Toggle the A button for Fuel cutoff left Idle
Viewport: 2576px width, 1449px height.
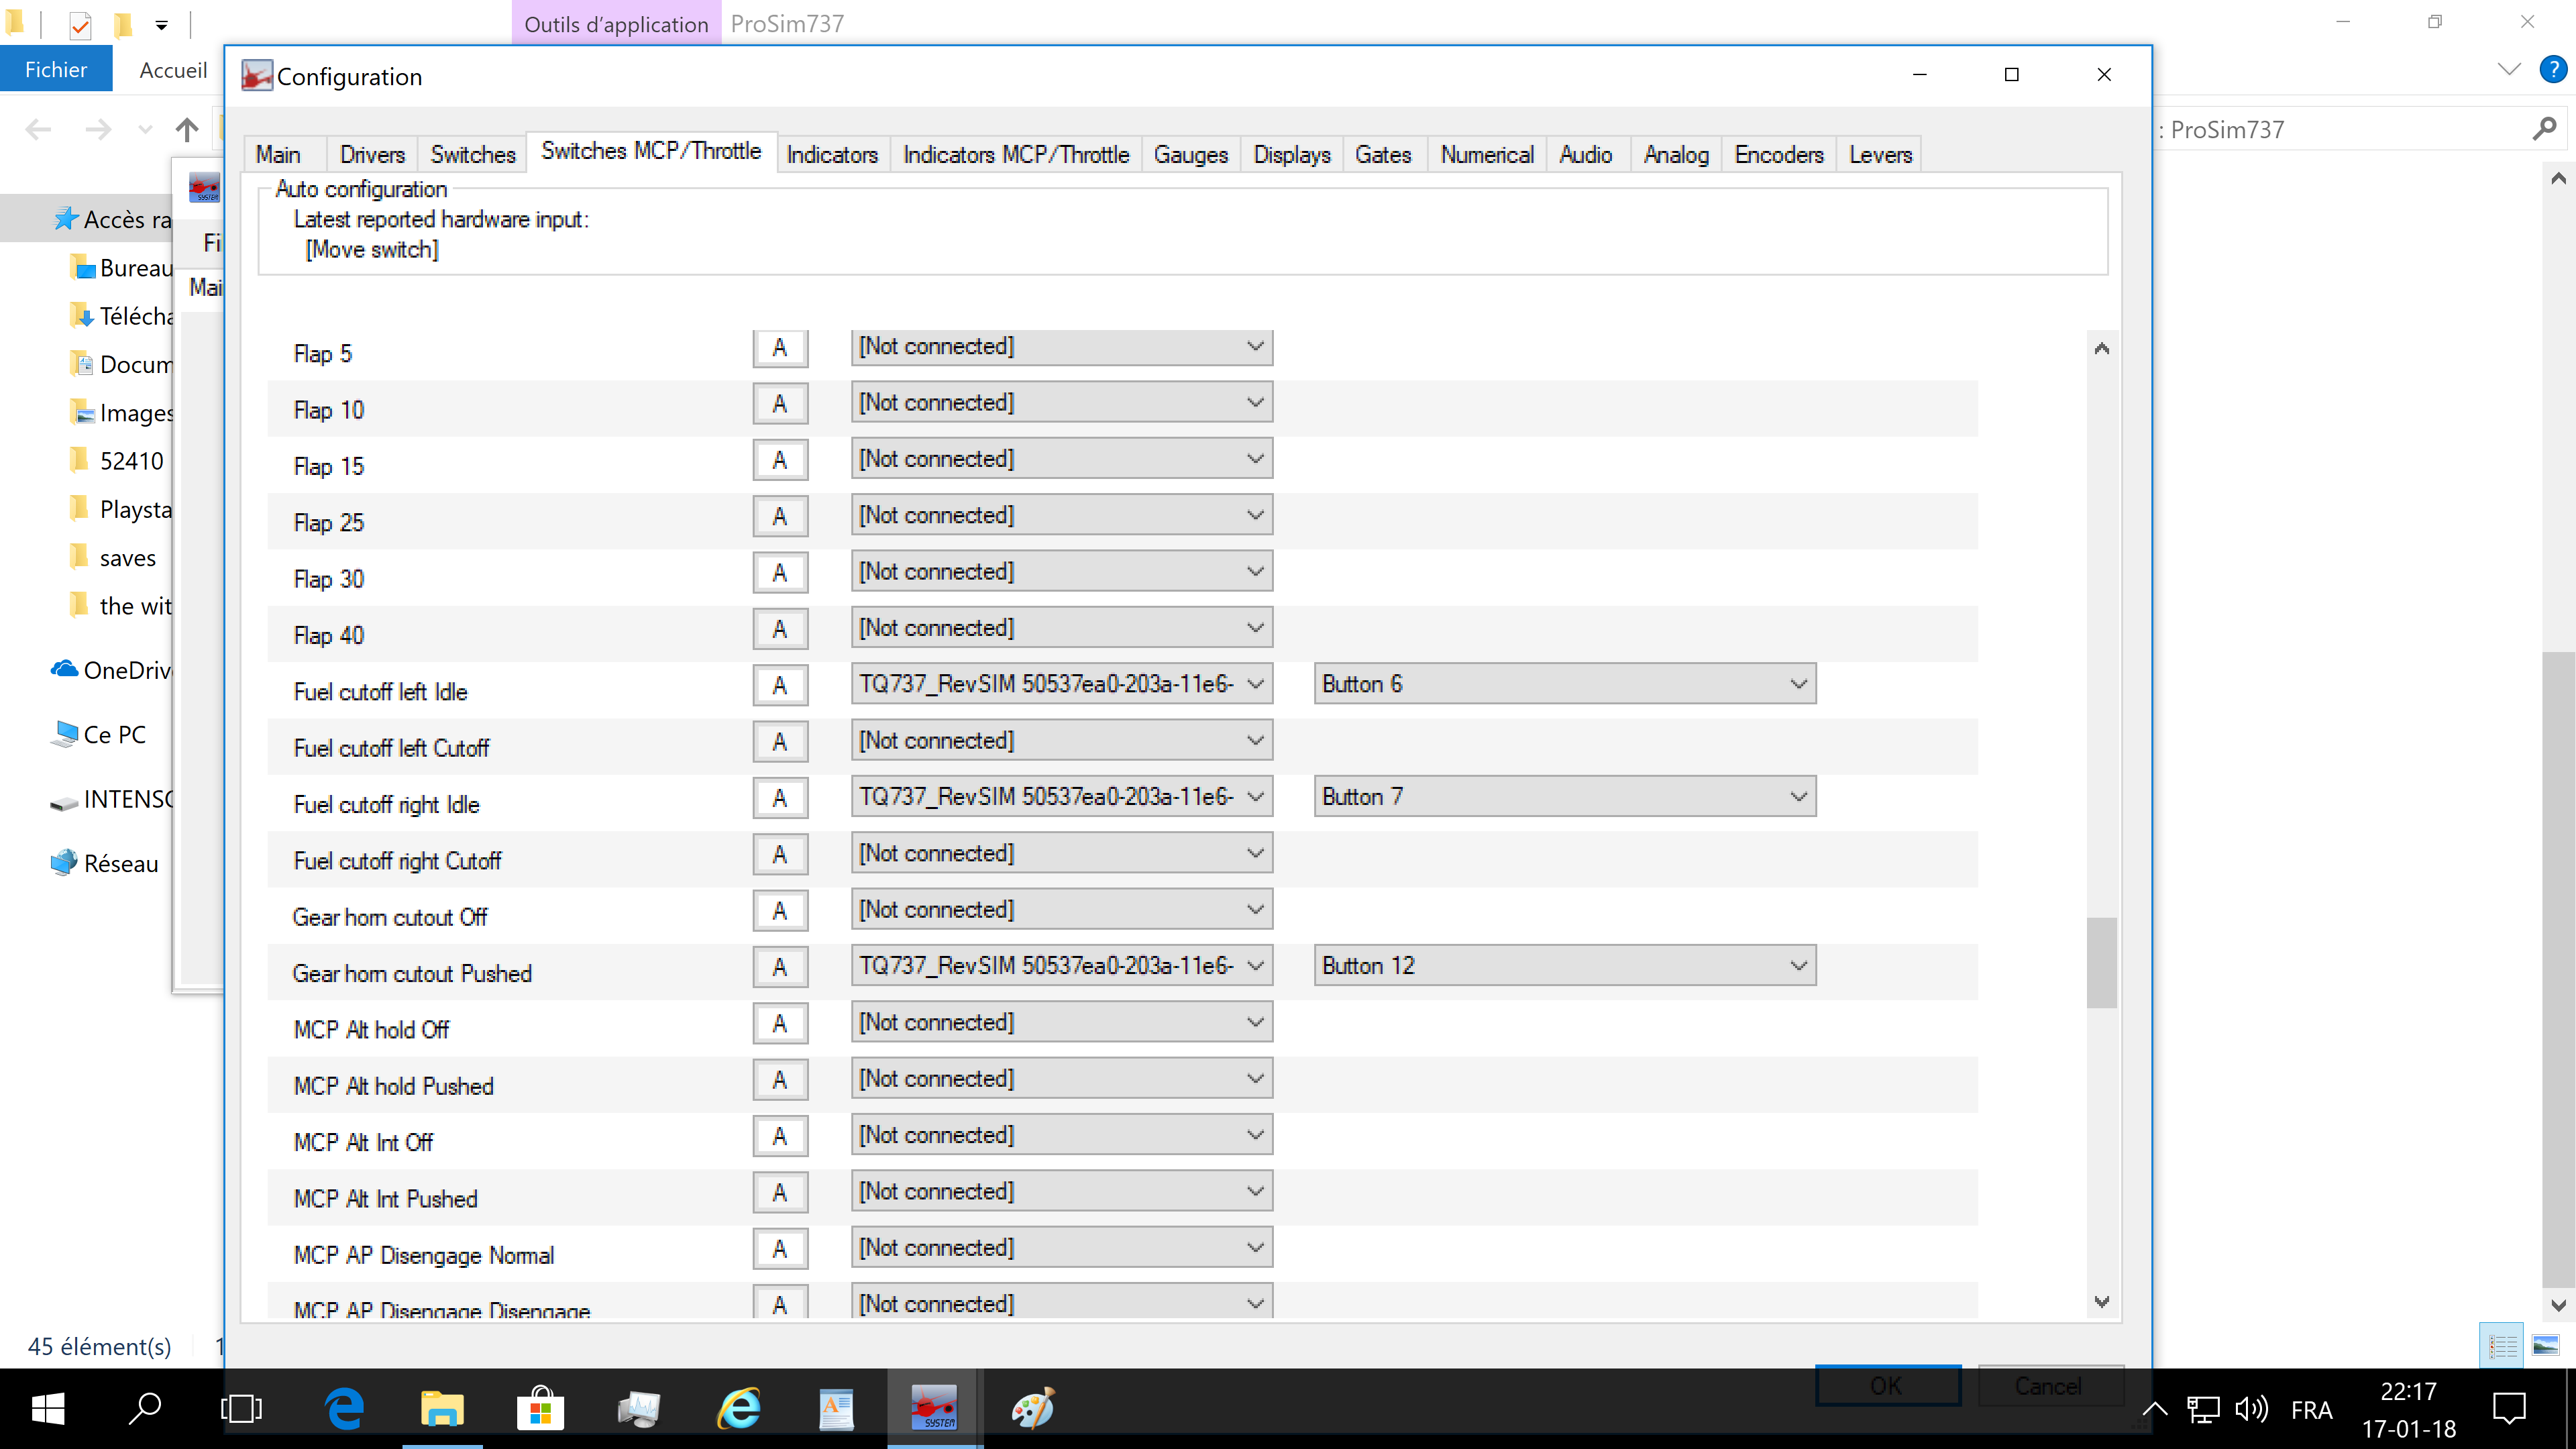point(780,685)
